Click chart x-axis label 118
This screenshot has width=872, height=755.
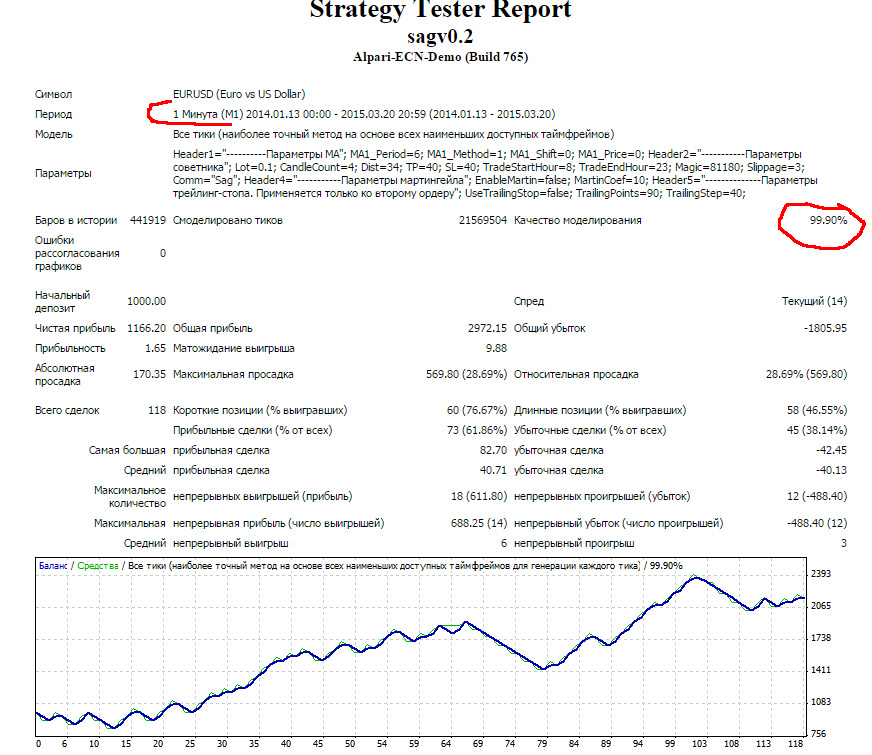(x=795, y=744)
